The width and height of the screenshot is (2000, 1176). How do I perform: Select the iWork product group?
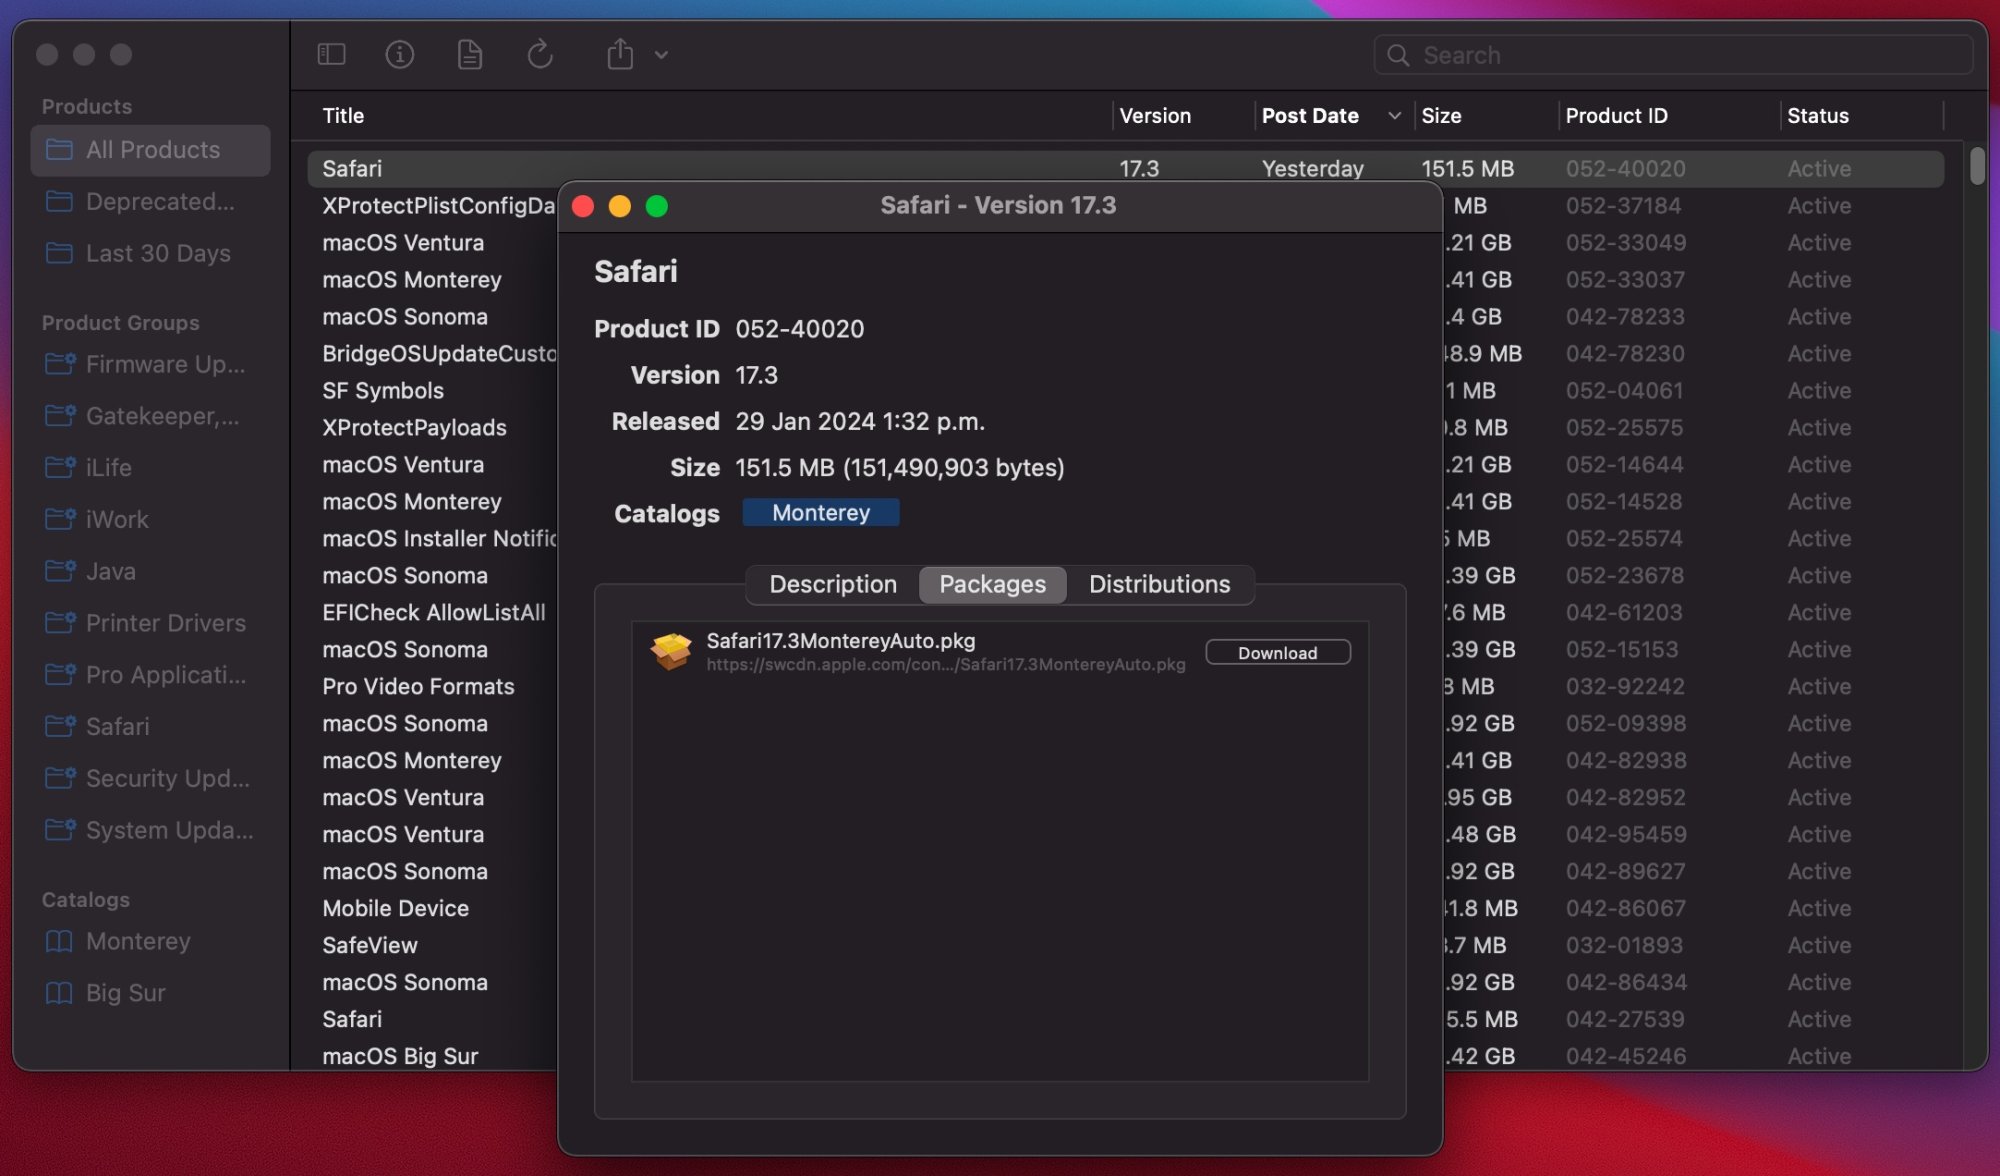pos(151,520)
